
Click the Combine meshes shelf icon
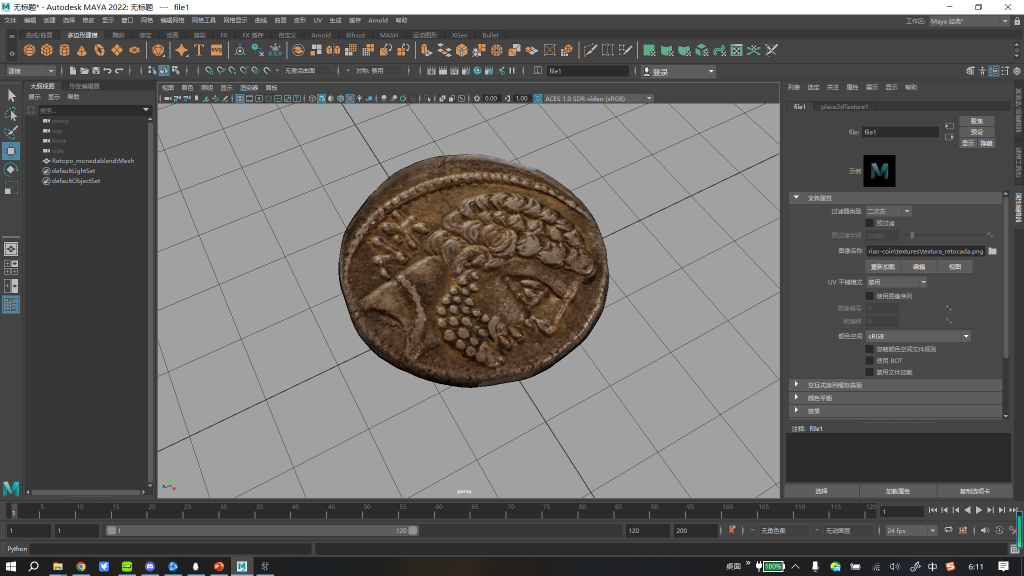pos(298,50)
